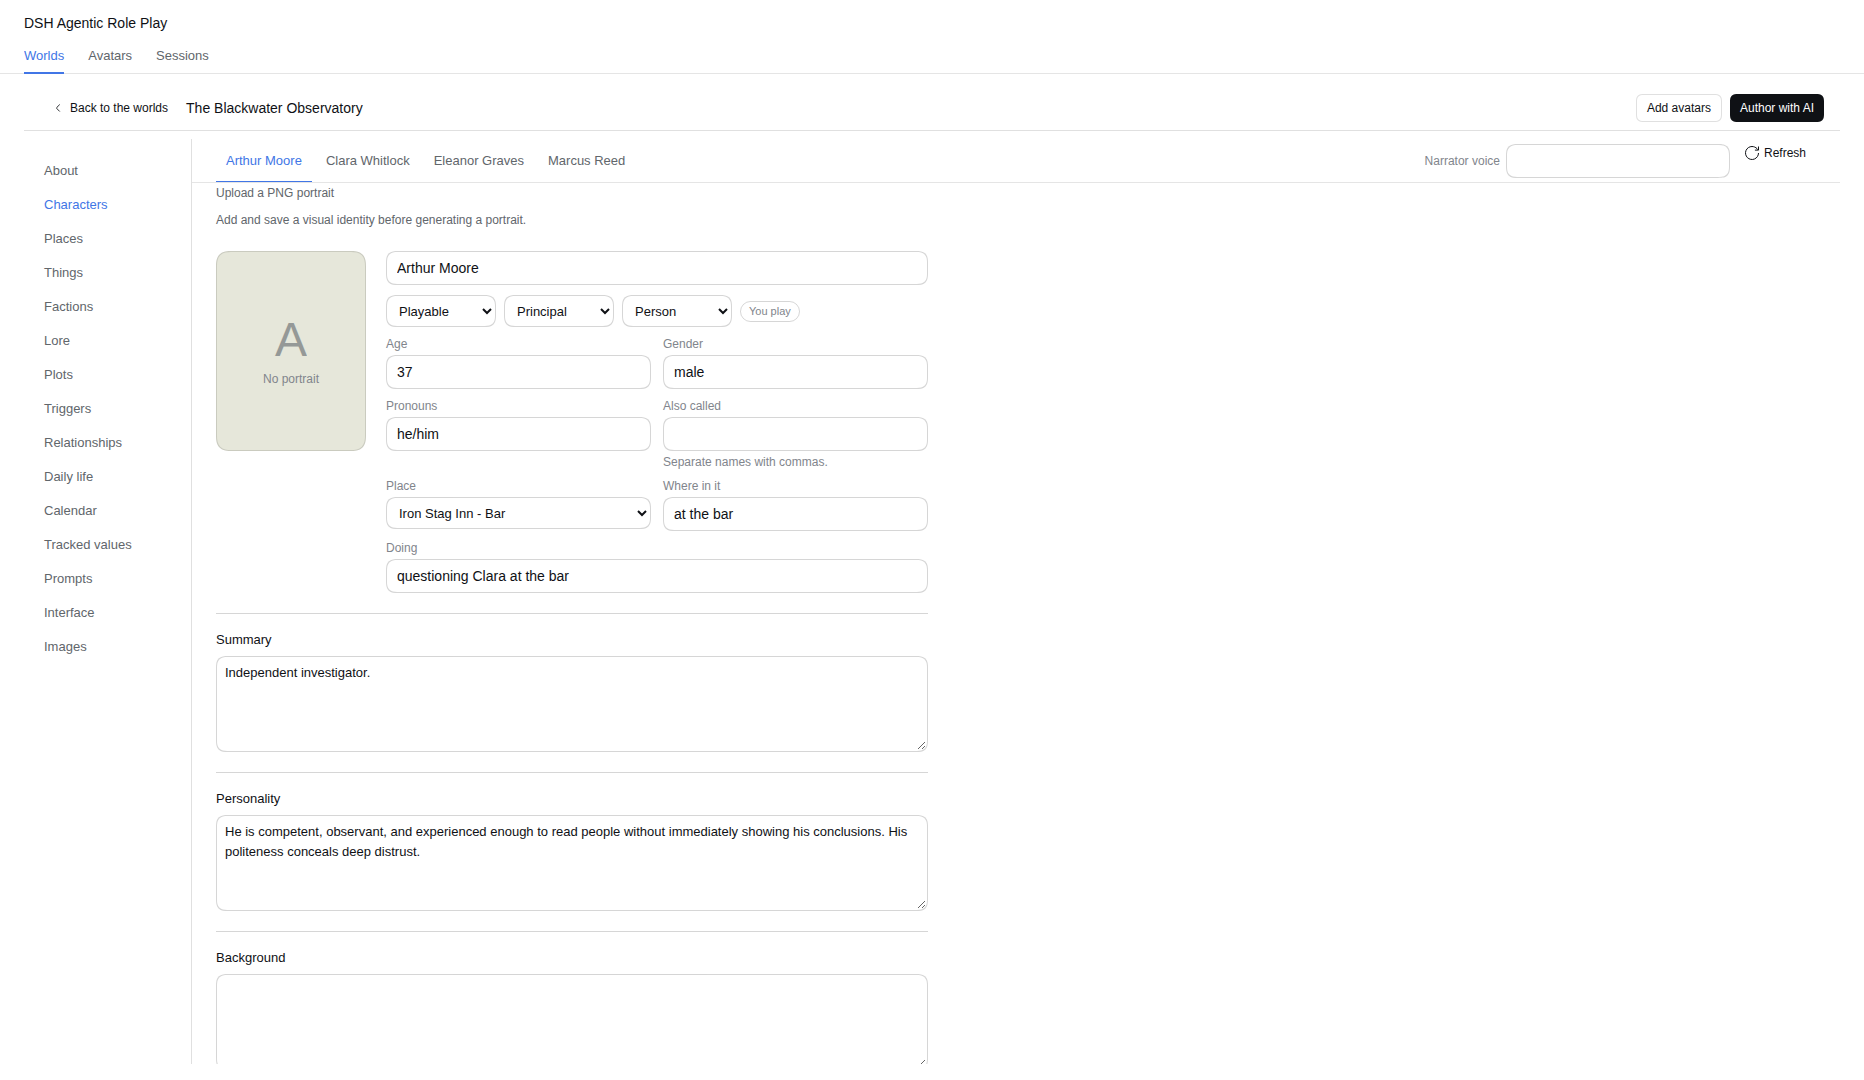Select the Arthur Moore character tab
This screenshot has height=1080, width=1864.
coord(264,161)
